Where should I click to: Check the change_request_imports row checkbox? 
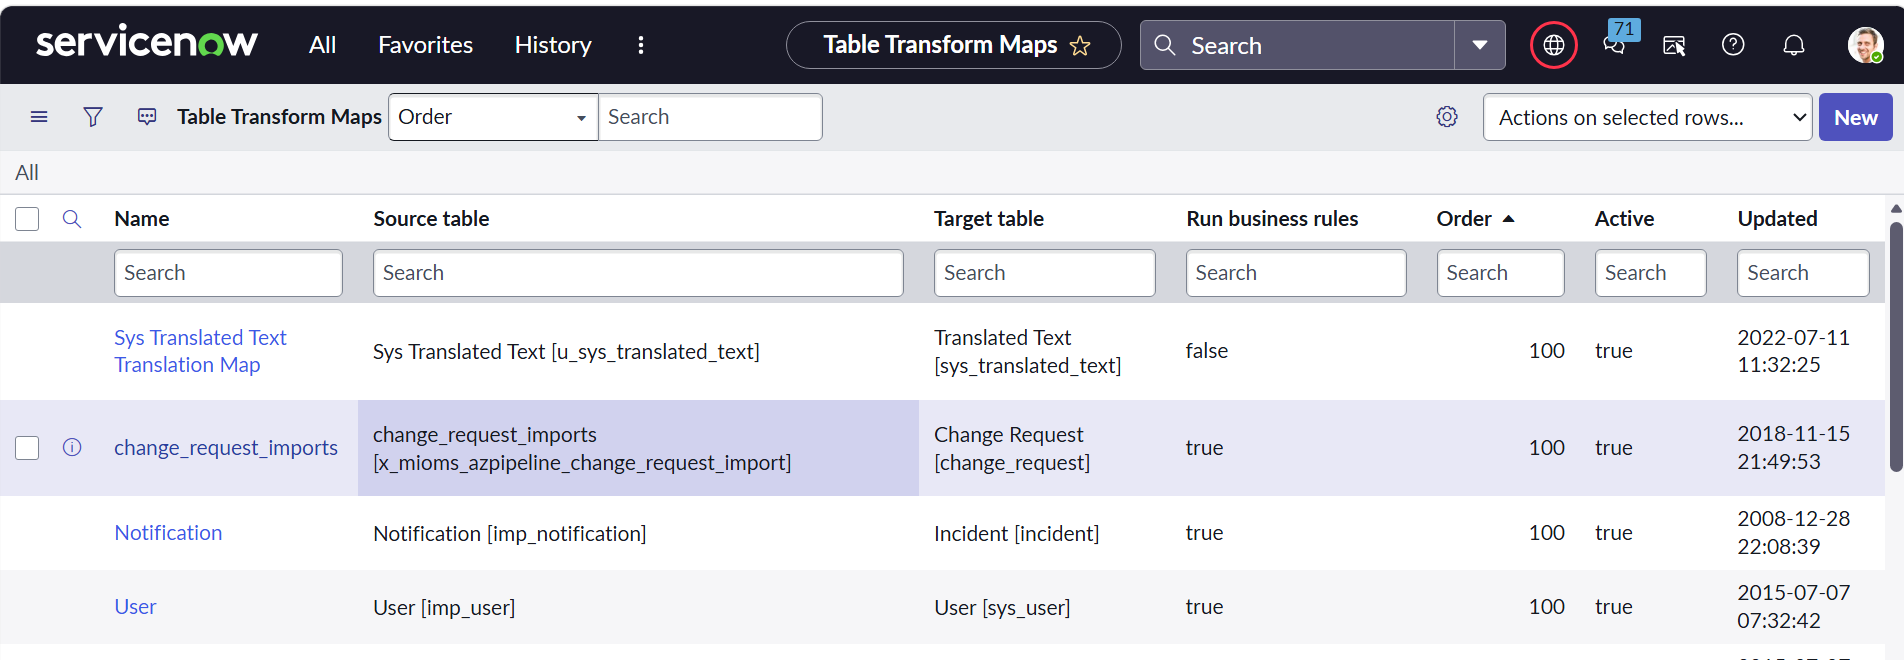(x=27, y=447)
